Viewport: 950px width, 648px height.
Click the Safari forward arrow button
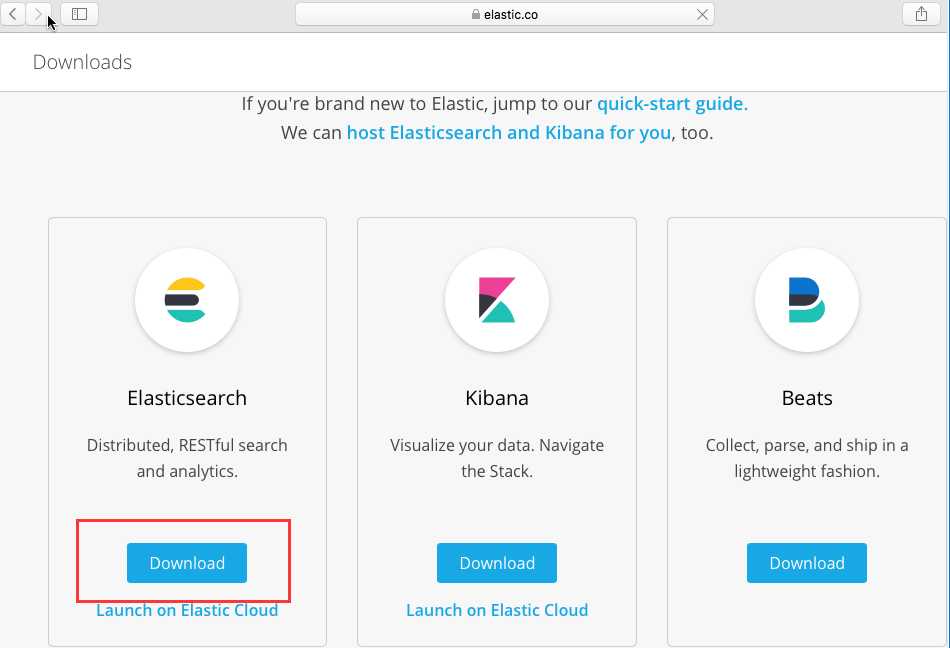(38, 14)
